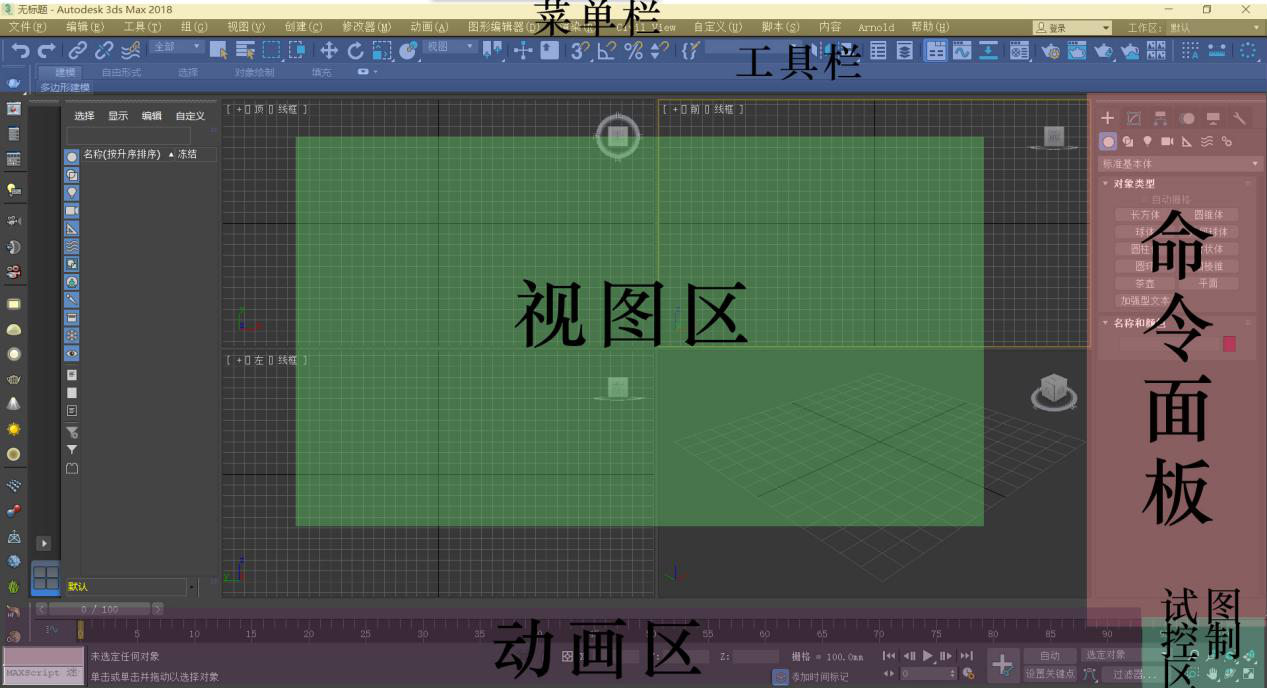Click the time slider showing 0 / 100
Screen dimensions: 1267x688
click(x=99, y=609)
